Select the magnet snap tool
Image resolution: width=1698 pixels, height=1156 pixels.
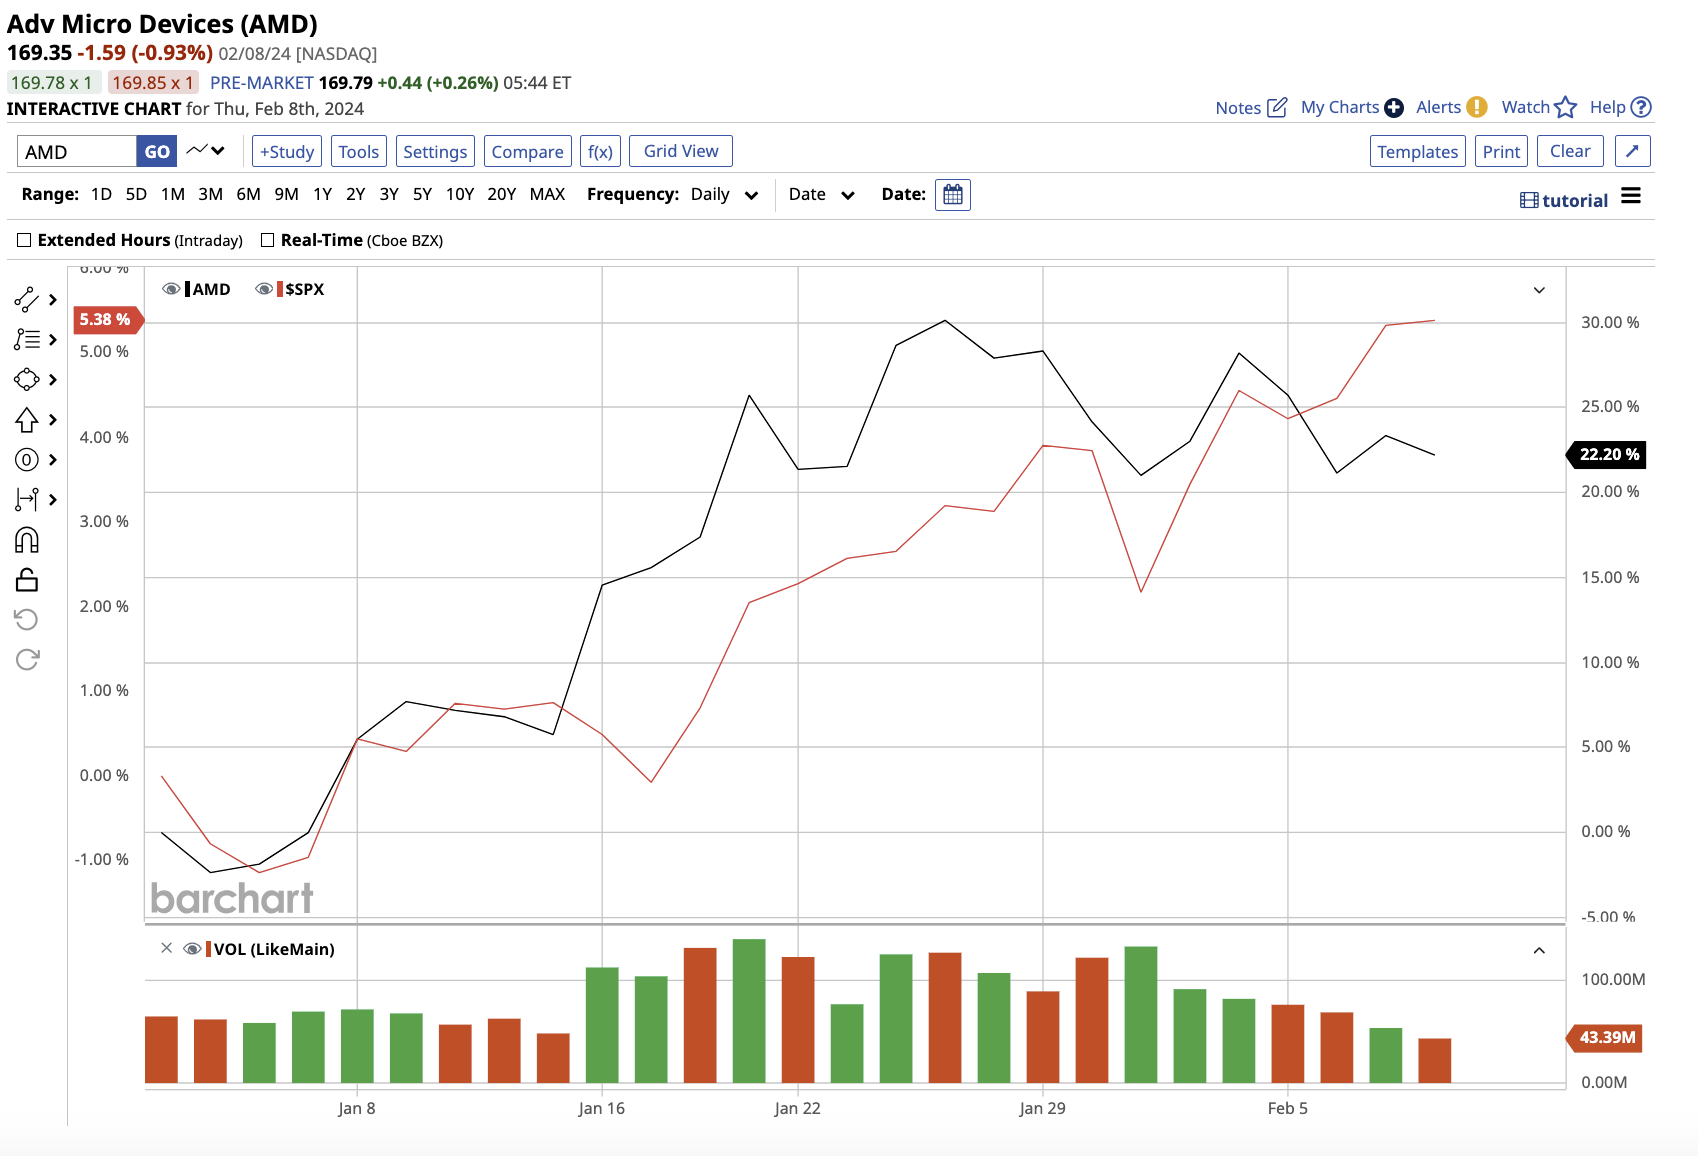click(27, 540)
